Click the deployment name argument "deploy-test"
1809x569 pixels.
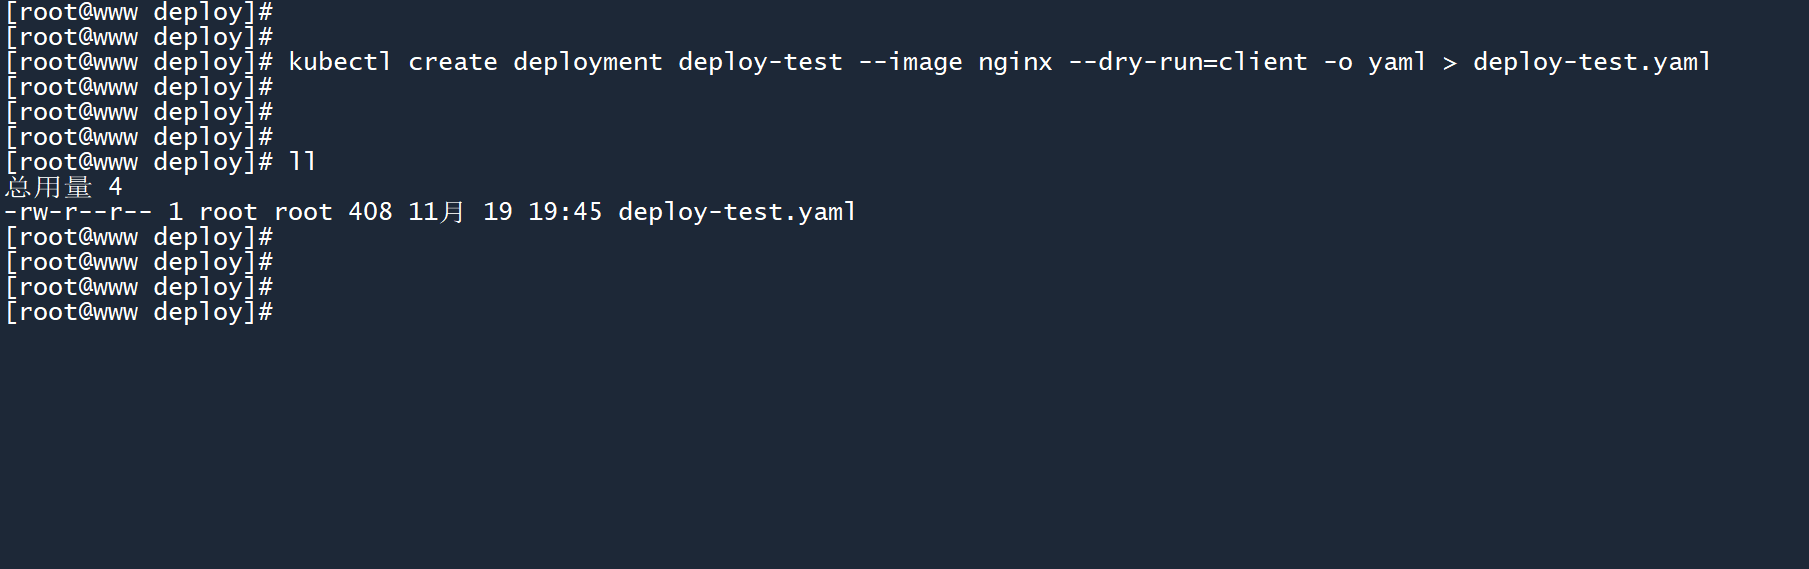point(760,62)
